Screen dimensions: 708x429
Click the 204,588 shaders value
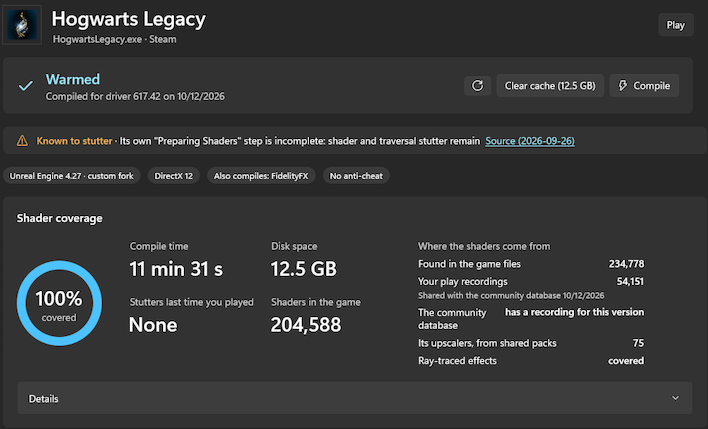tap(306, 325)
